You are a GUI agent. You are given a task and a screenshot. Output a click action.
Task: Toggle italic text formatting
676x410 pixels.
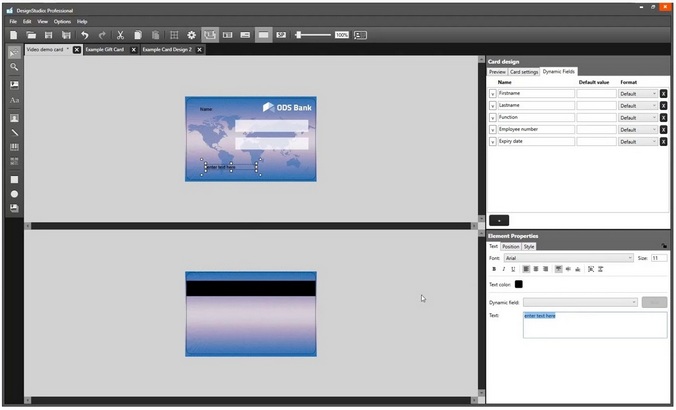[503, 269]
